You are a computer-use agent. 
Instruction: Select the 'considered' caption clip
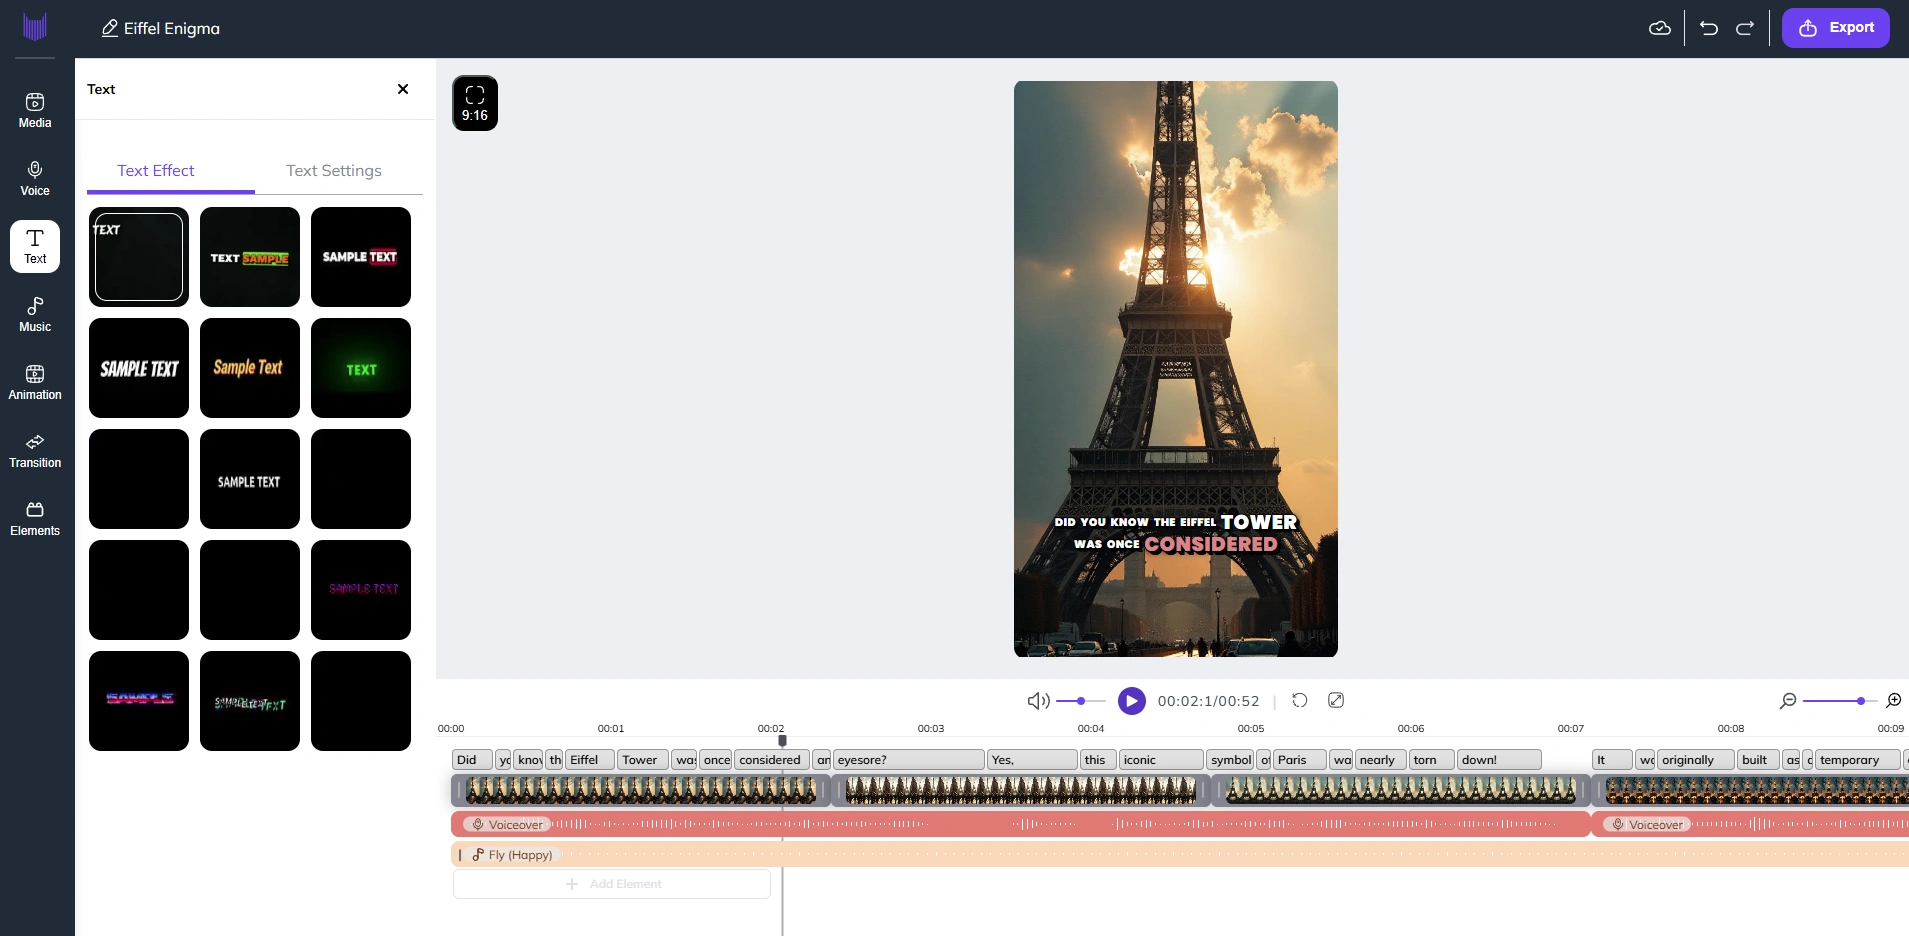click(772, 760)
